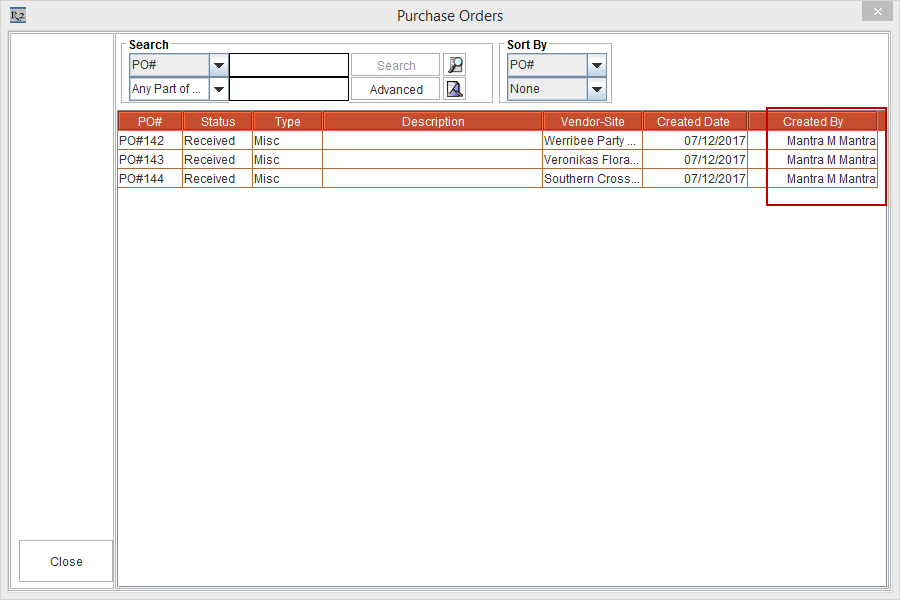
Task: Sort by the PO# column header
Action: 150,122
